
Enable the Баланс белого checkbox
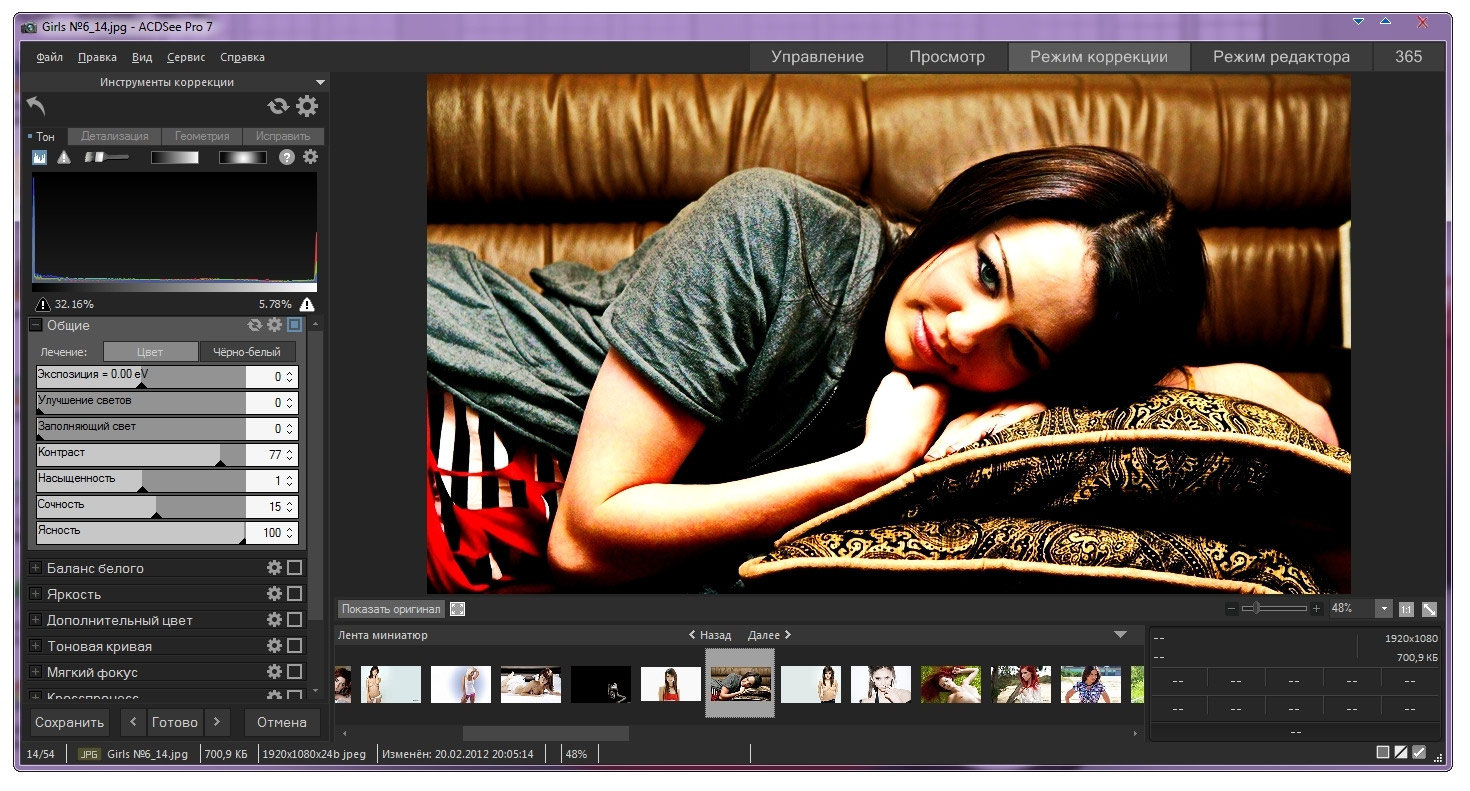tap(294, 568)
